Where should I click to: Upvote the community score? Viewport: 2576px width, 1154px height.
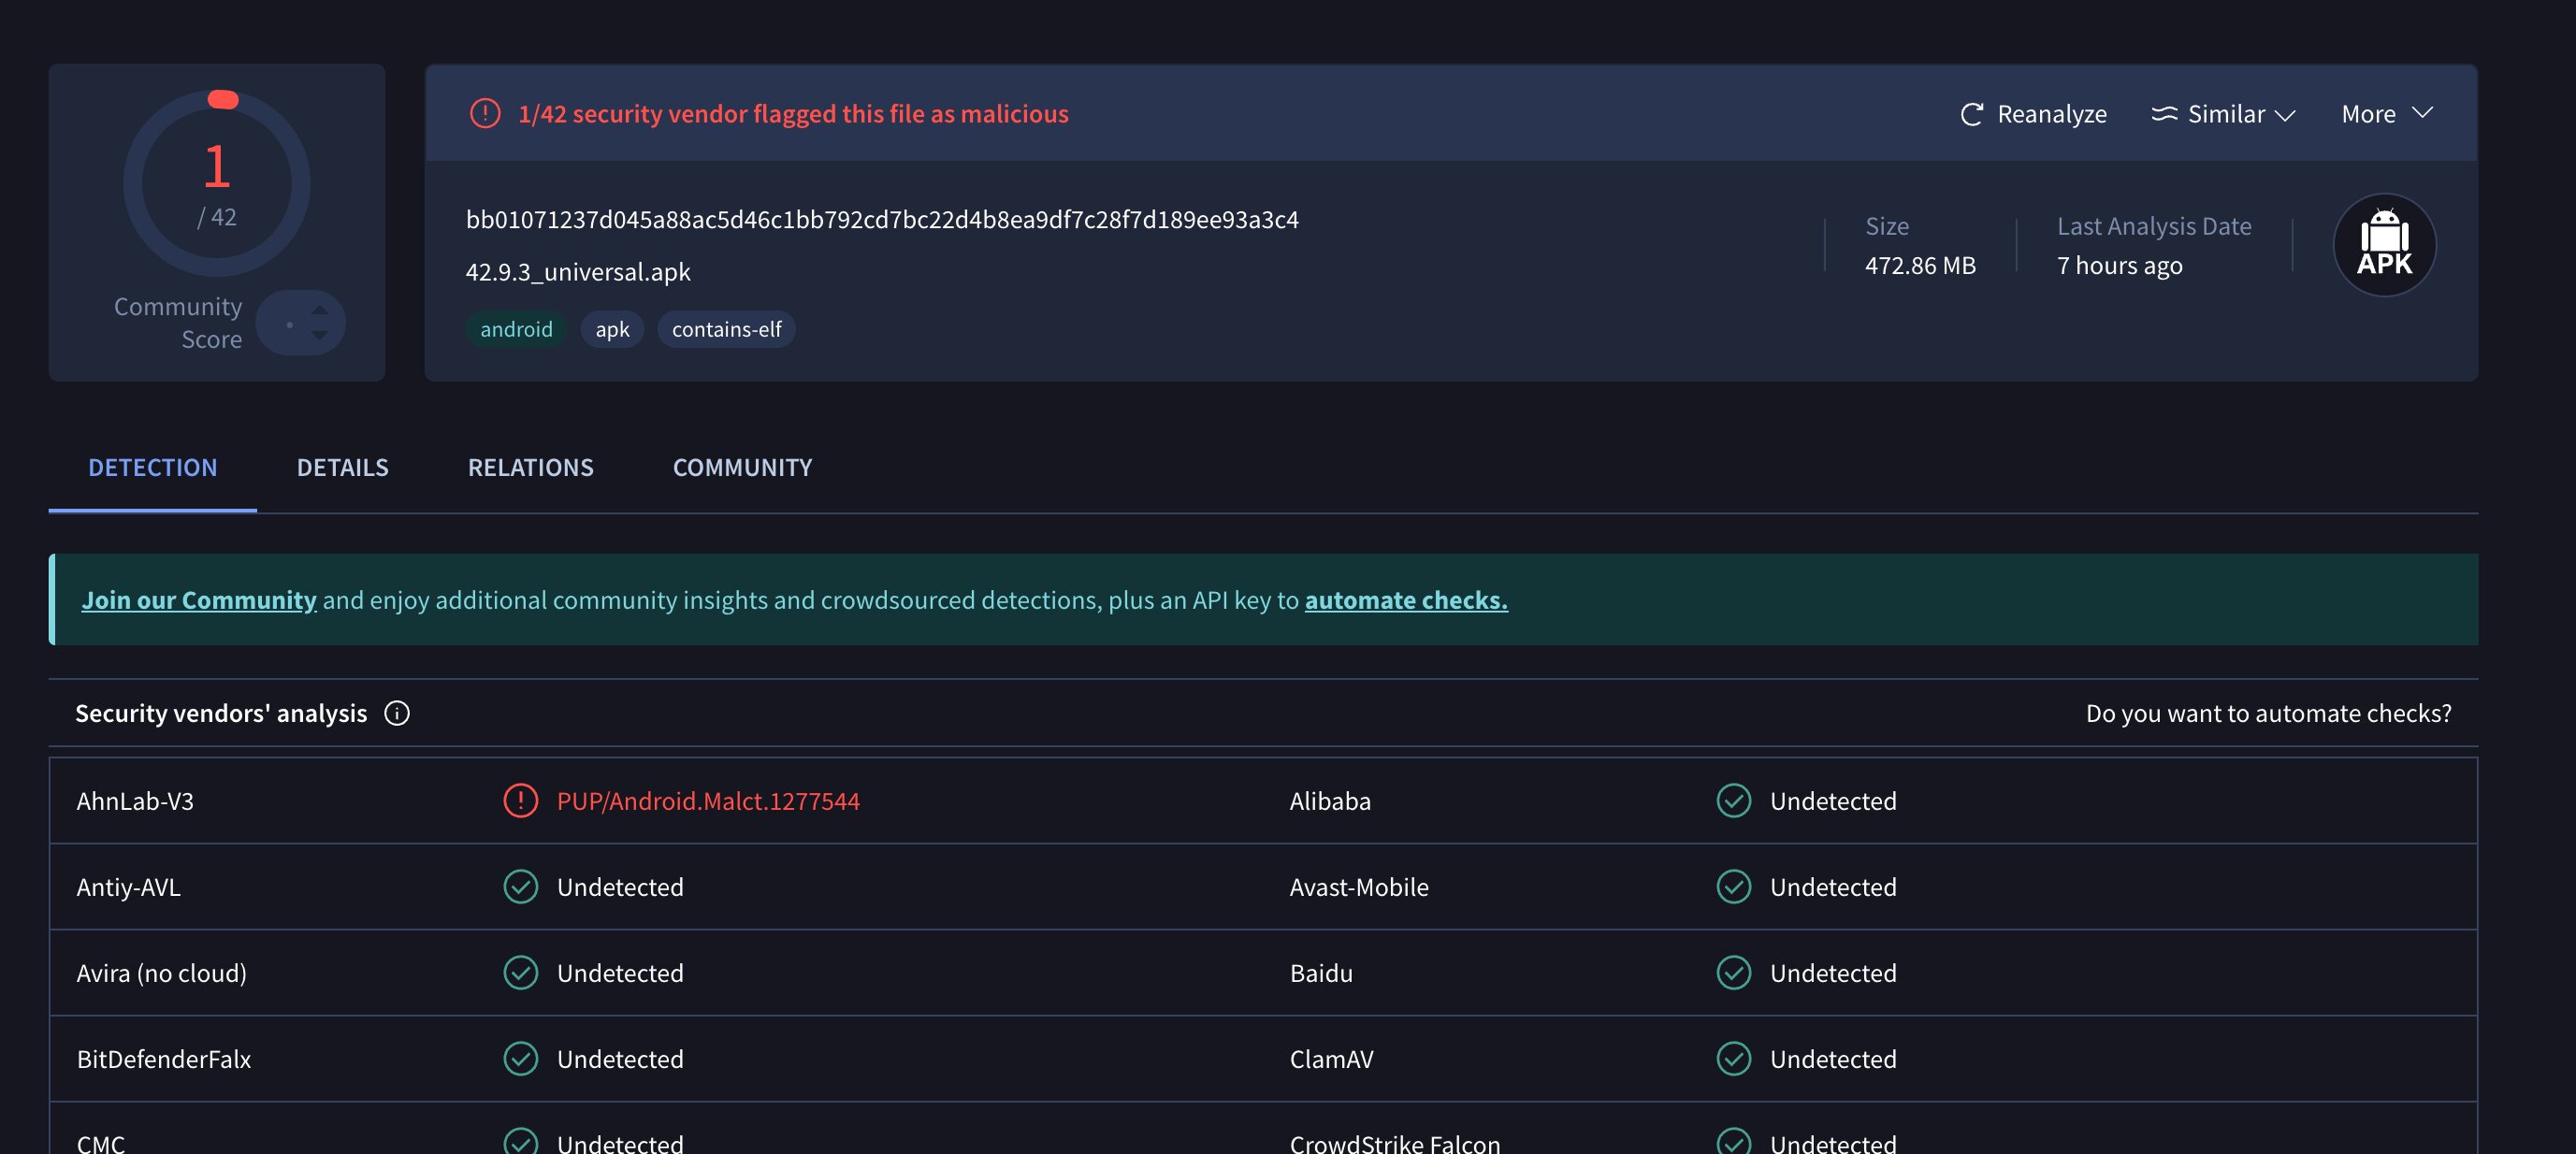click(x=320, y=310)
